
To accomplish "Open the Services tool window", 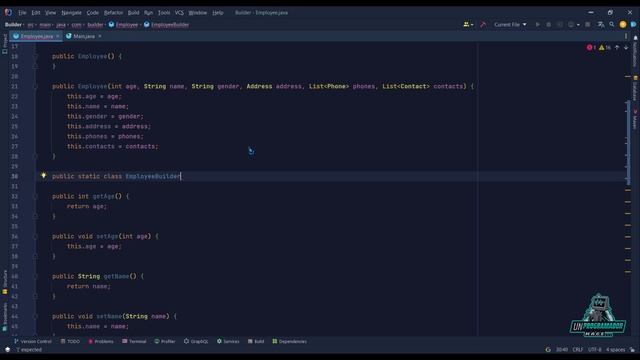I will [228, 341].
